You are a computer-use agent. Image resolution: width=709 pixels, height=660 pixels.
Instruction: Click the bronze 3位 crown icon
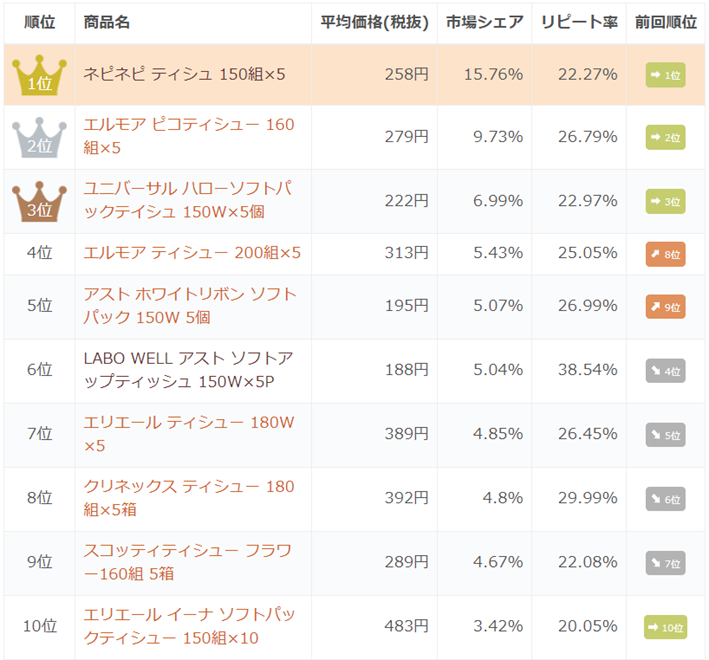(x=39, y=202)
